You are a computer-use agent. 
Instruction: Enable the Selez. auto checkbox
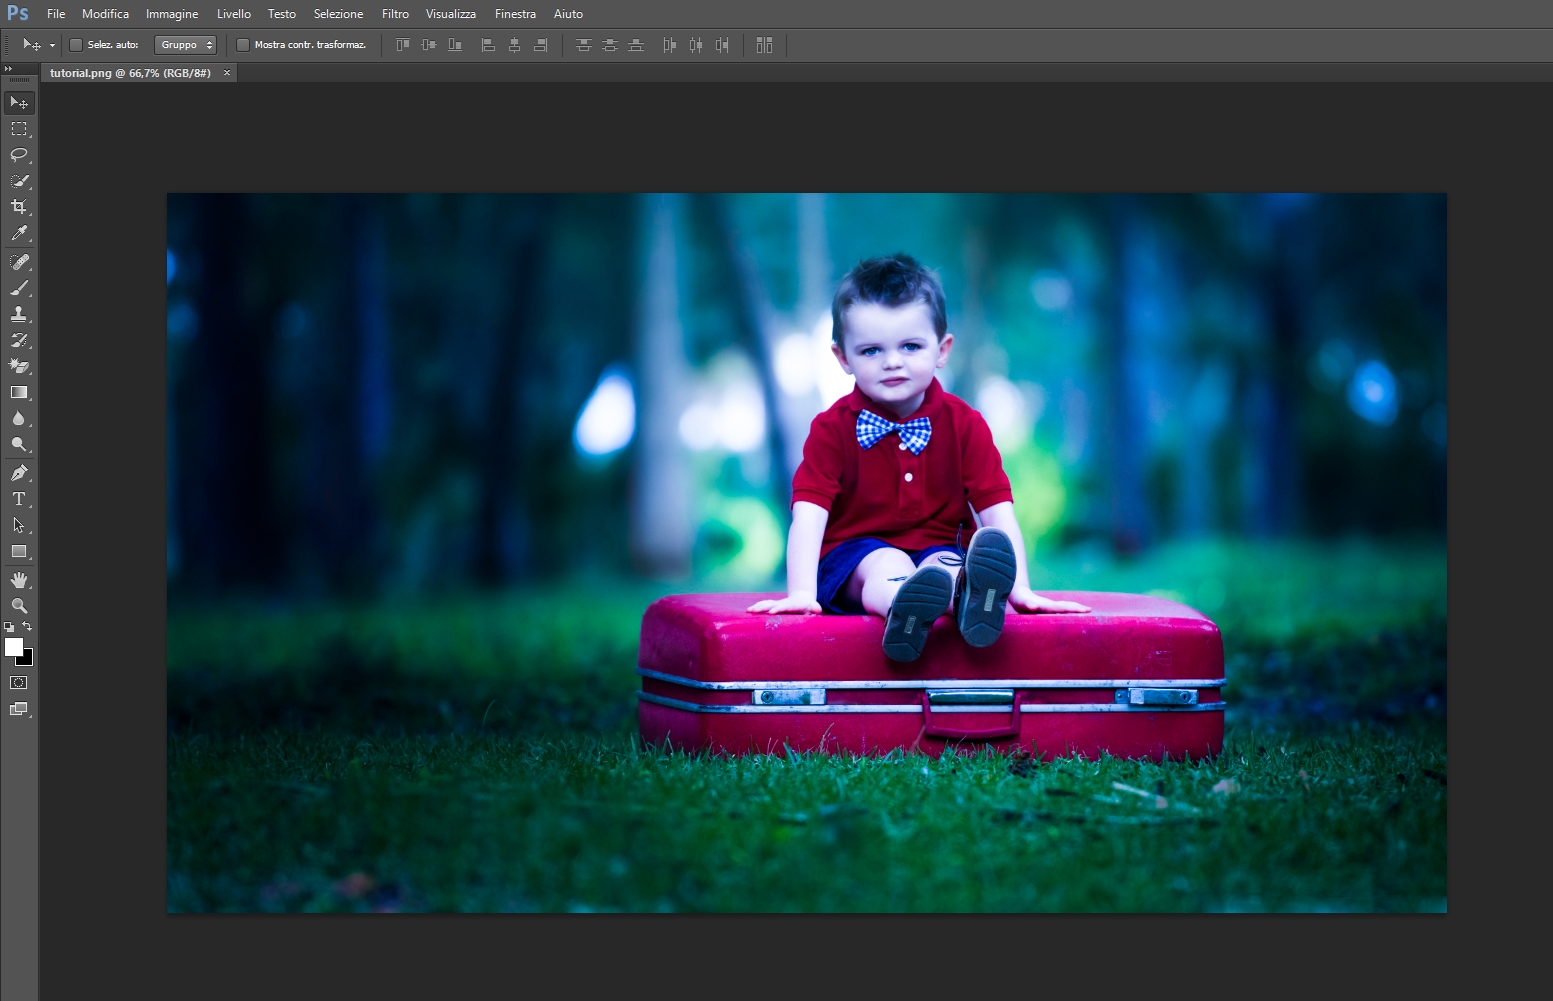pos(75,45)
